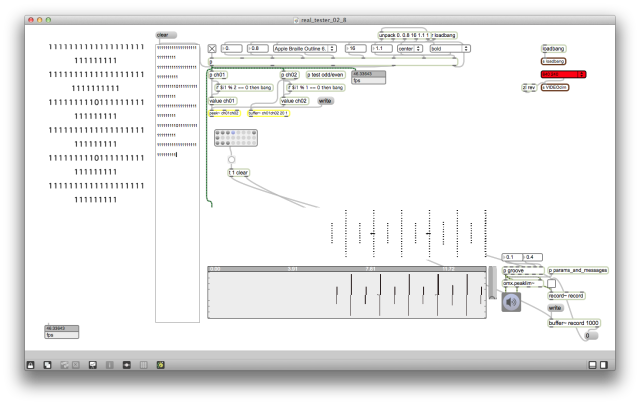Click the '0' message box at bottom right
640x405 pixels.
coord(591,336)
